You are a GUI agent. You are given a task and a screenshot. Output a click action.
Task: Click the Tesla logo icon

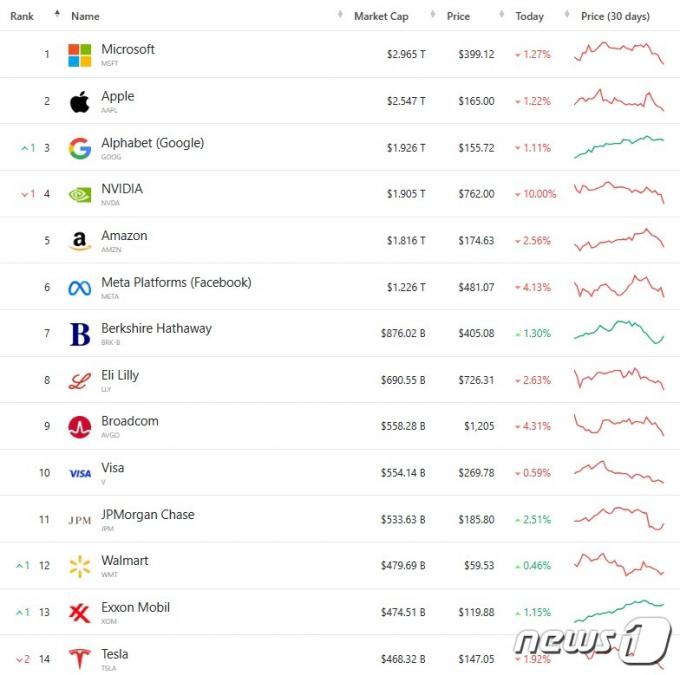click(80, 659)
